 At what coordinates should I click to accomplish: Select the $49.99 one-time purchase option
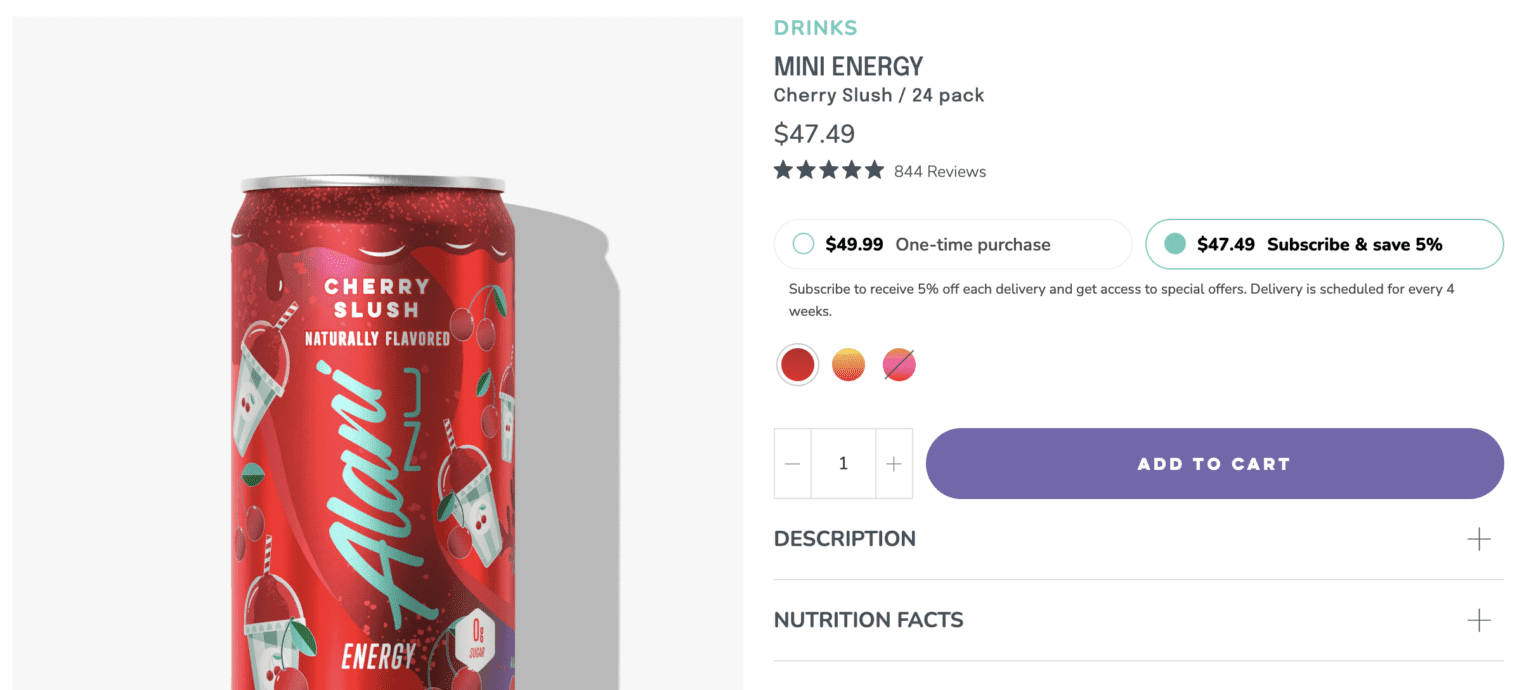pyautogui.click(x=952, y=244)
